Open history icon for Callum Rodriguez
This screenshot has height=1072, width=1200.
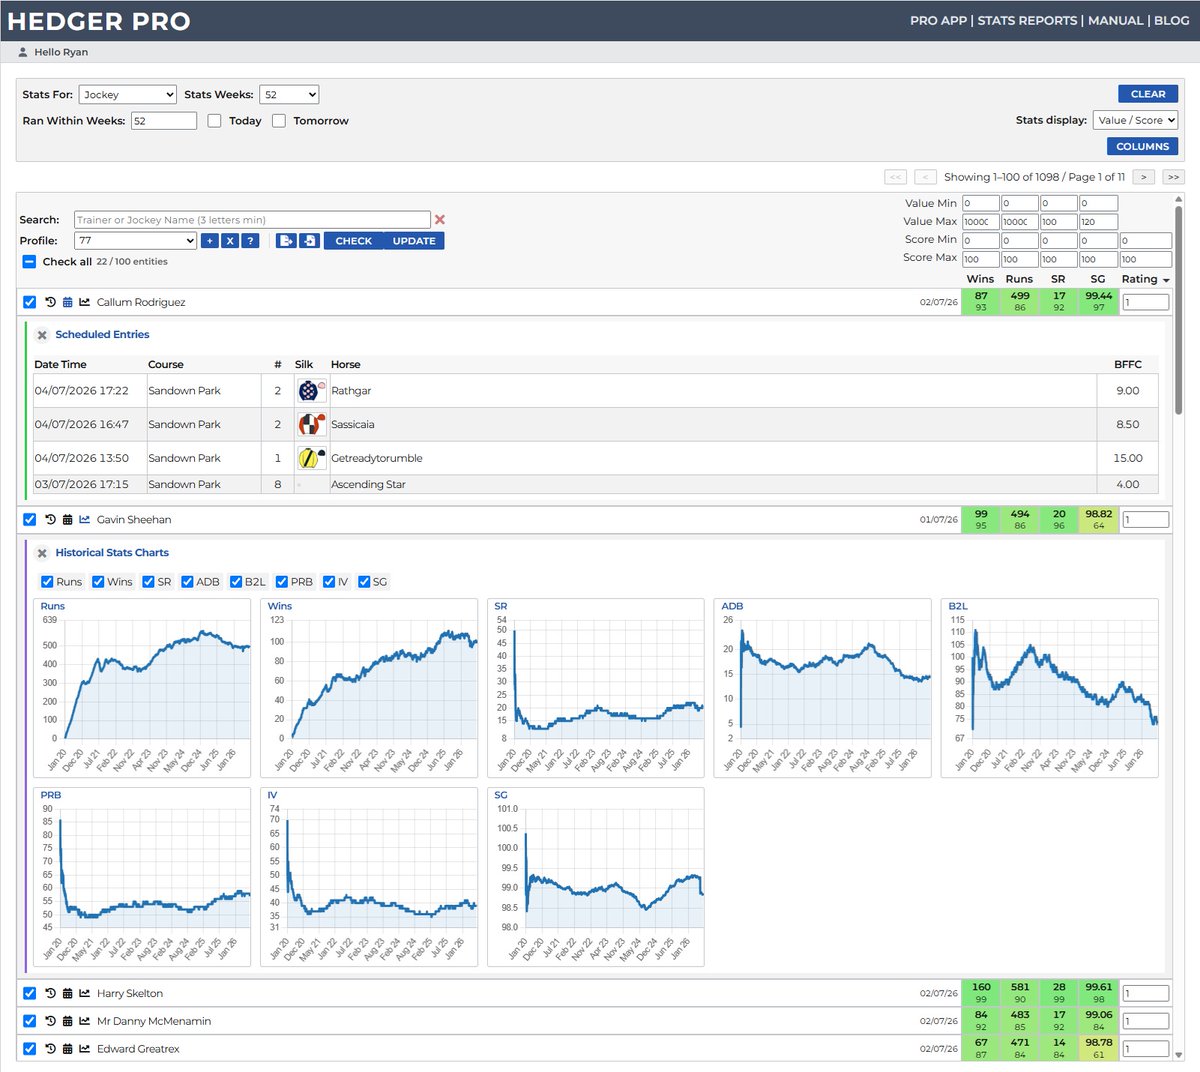pyautogui.click(x=50, y=302)
